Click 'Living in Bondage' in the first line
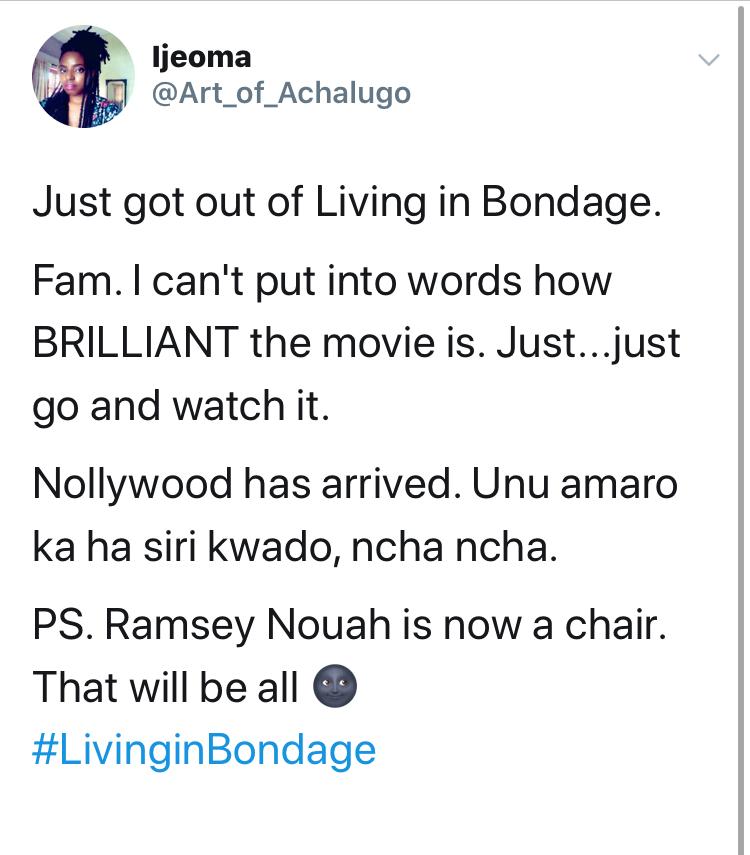750x855 pixels. (488, 202)
